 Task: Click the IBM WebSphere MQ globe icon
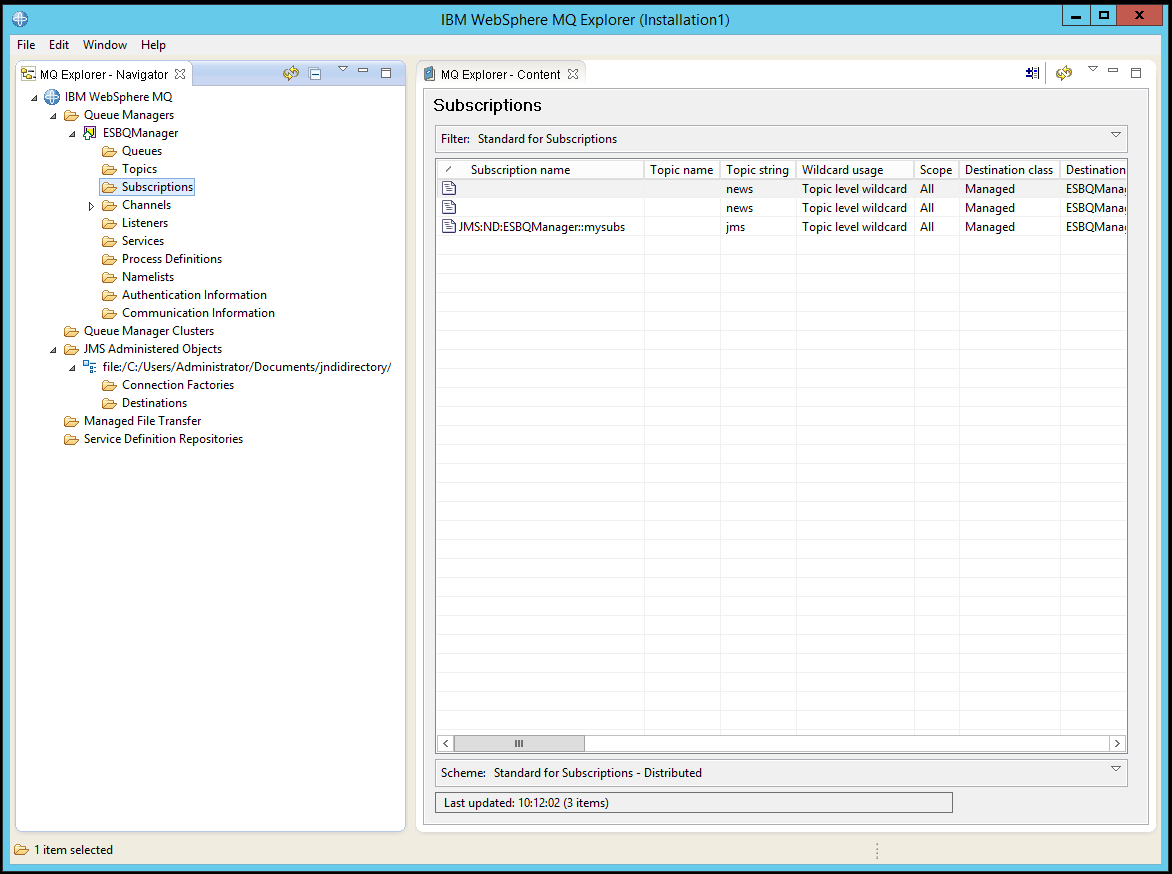(51, 97)
